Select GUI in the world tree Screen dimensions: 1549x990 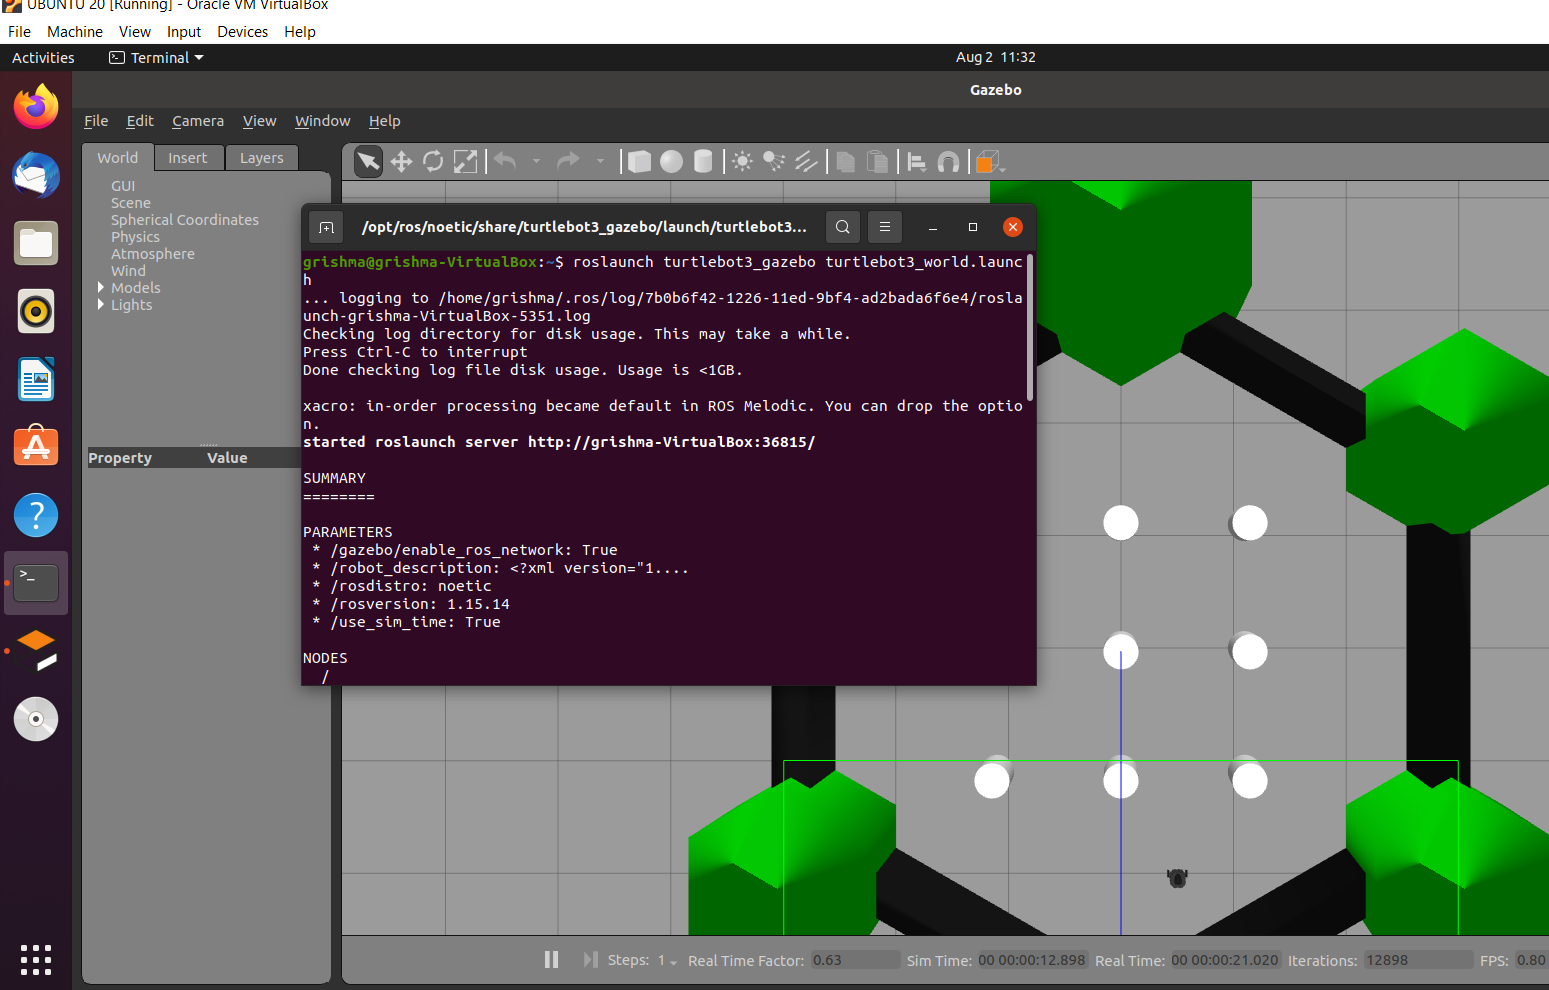point(123,186)
